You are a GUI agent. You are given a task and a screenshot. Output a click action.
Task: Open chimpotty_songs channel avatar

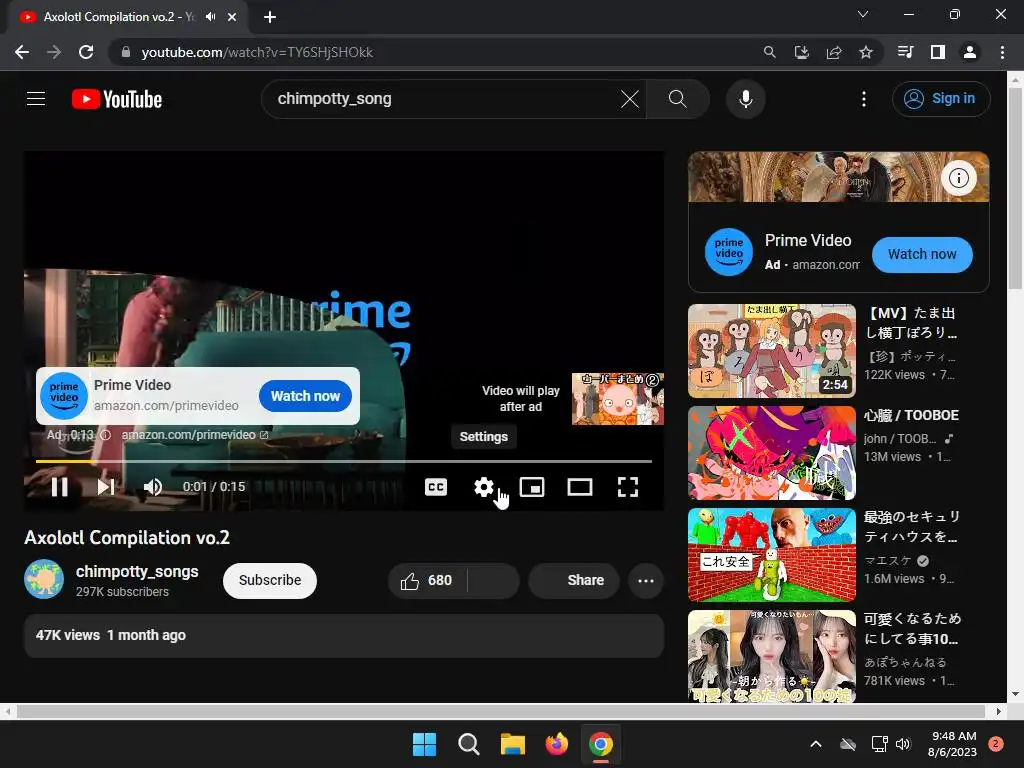point(44,579)
